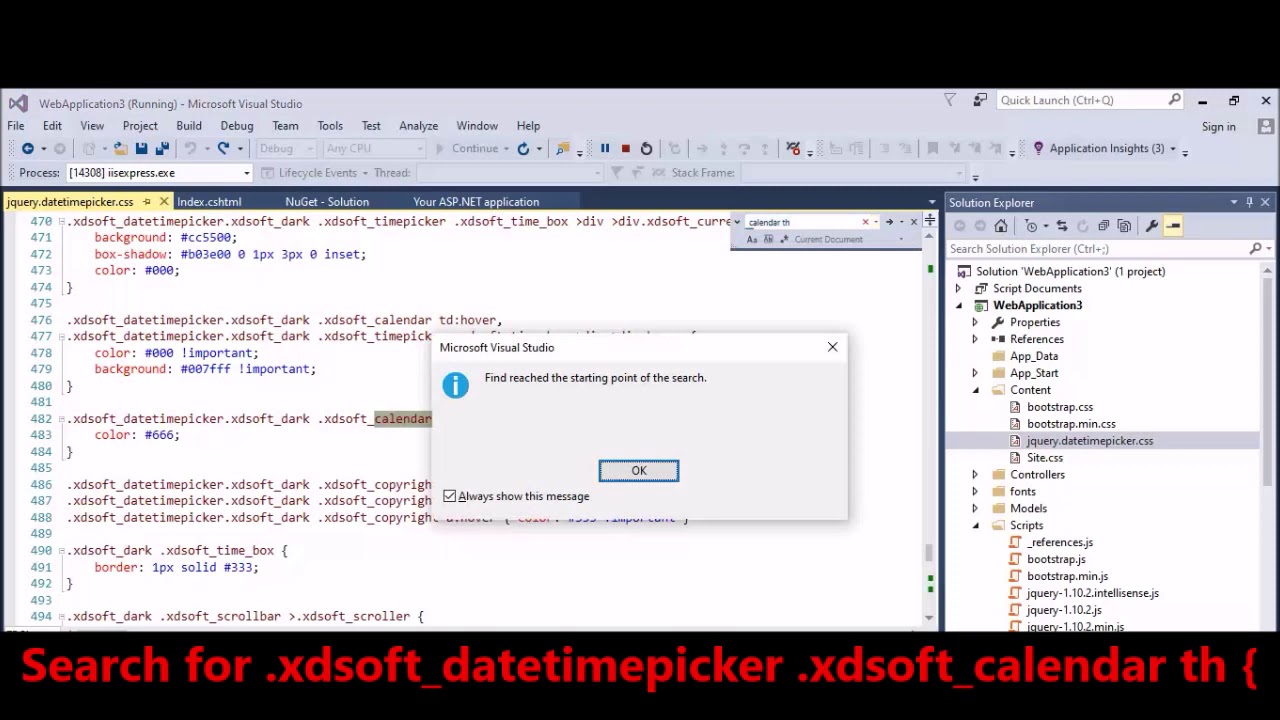
Task: Close the jquery.datetimepicker.css tab
Action: 164,202
